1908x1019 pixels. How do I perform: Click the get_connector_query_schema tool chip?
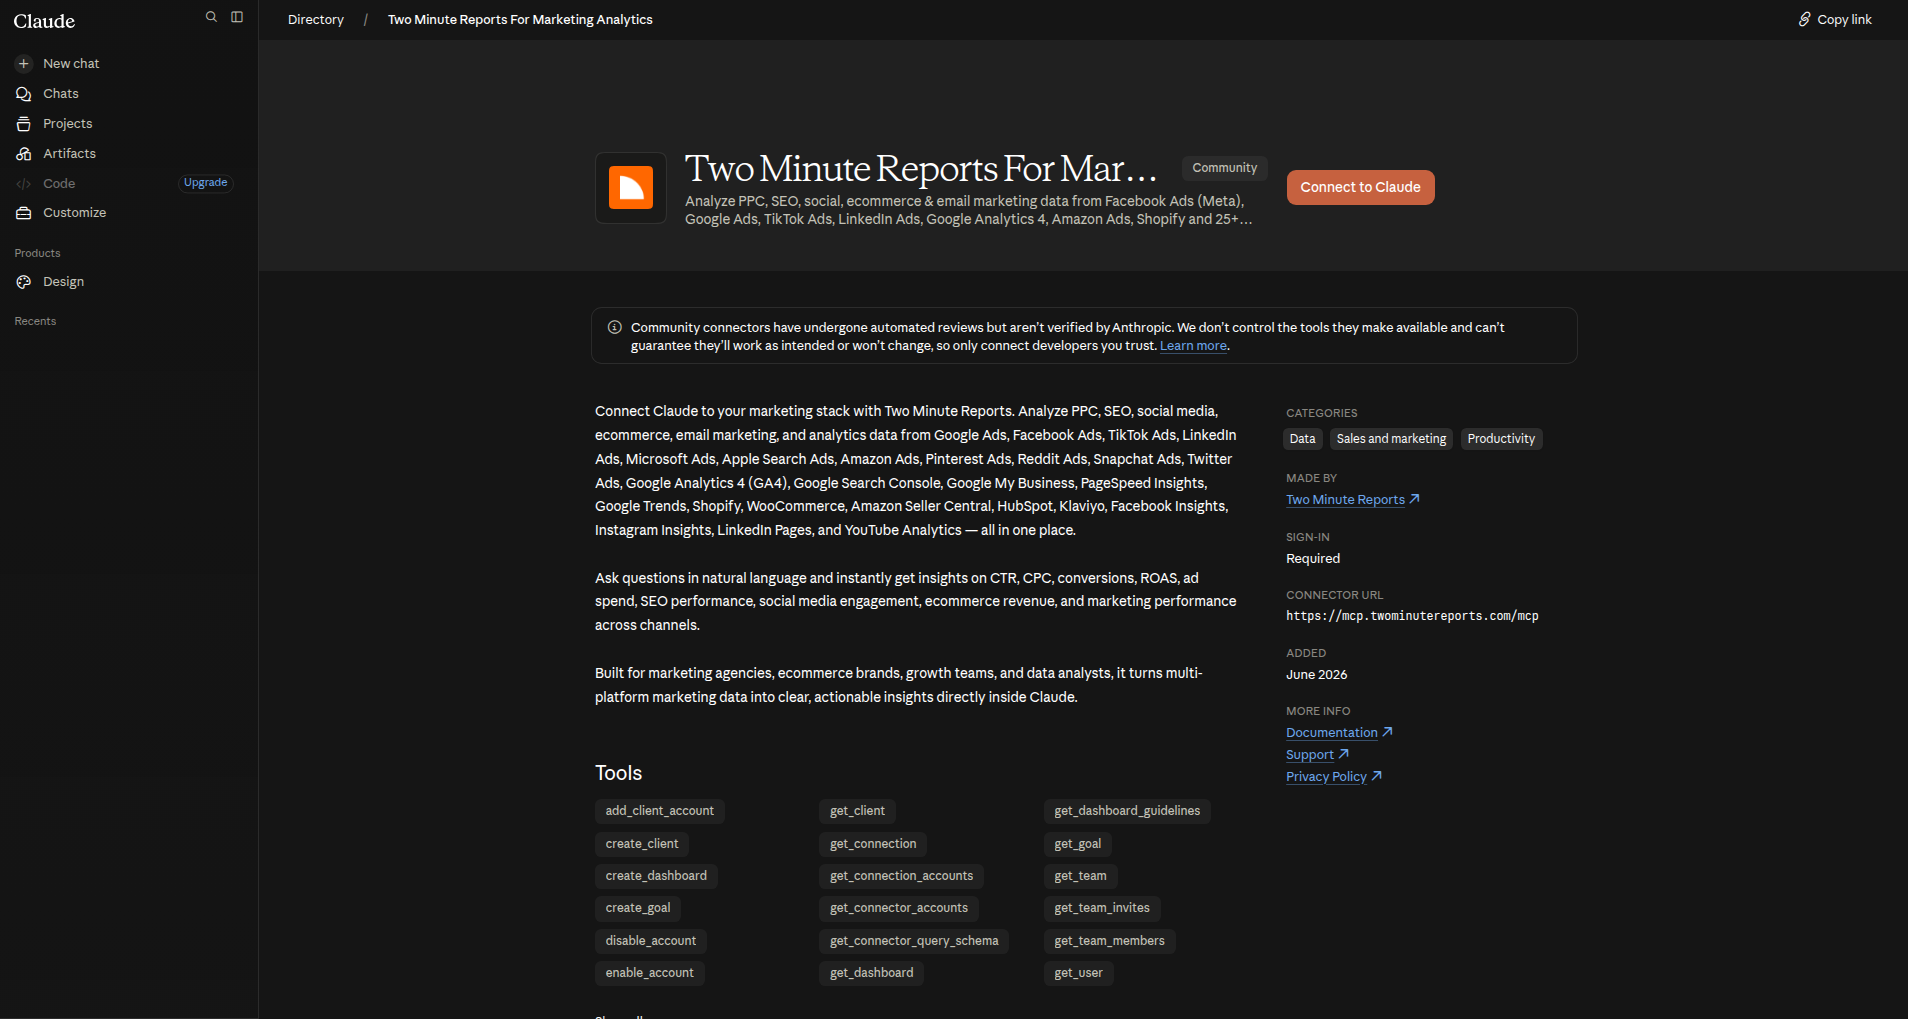[x=914, y=941]
